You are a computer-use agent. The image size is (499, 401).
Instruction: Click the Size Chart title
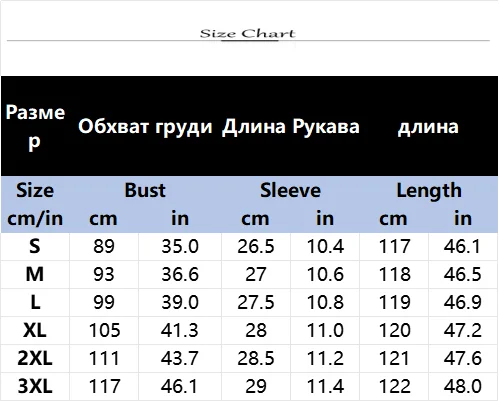coord(247,33)
